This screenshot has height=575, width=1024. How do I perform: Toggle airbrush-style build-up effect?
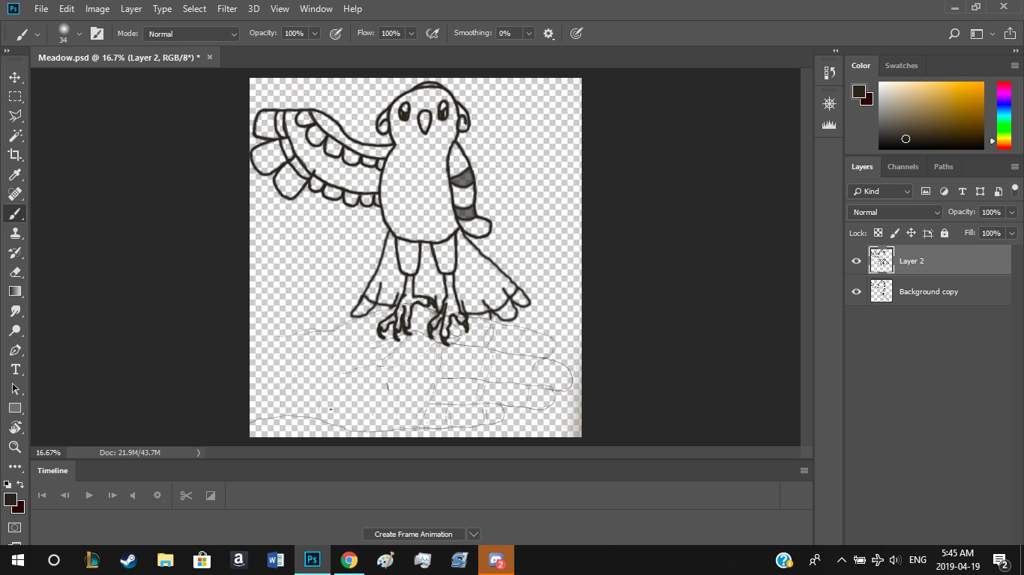coord(432,33)
